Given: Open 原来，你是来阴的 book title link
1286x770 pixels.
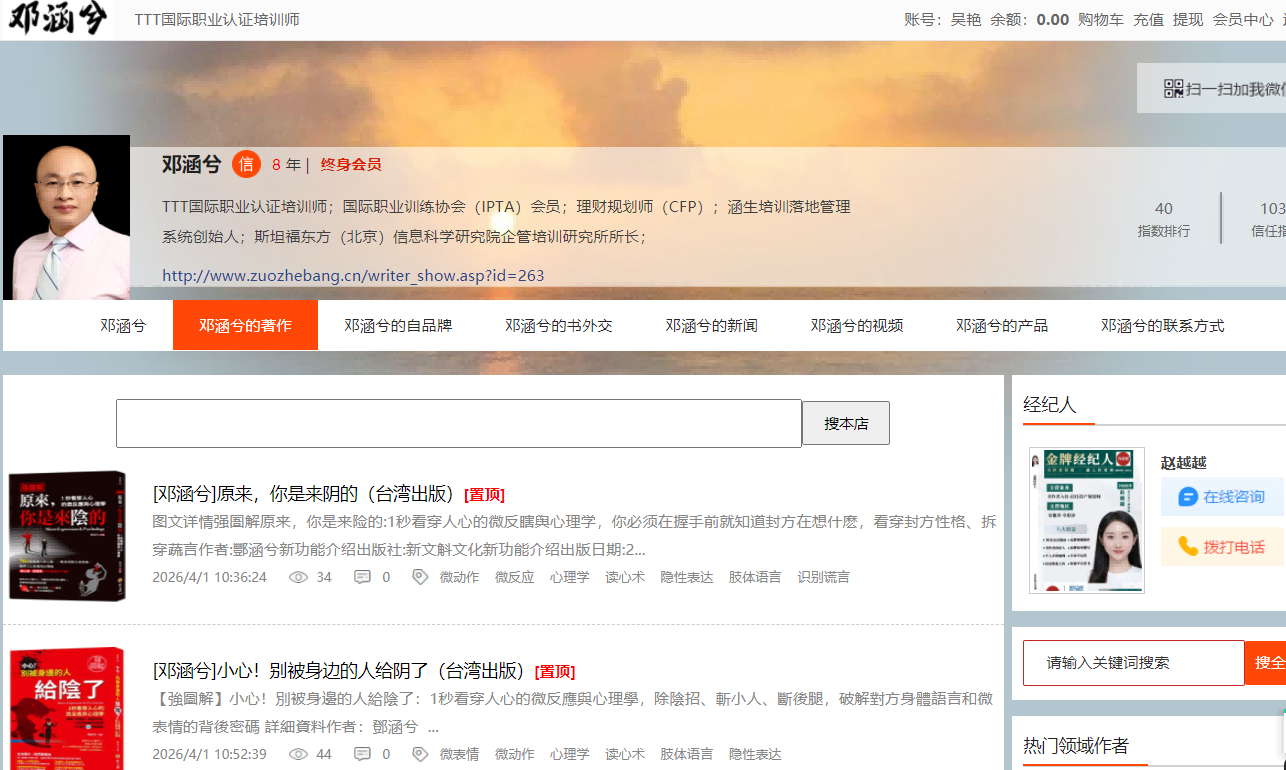Looking at the screenshot, I should (x=306, y=494).
